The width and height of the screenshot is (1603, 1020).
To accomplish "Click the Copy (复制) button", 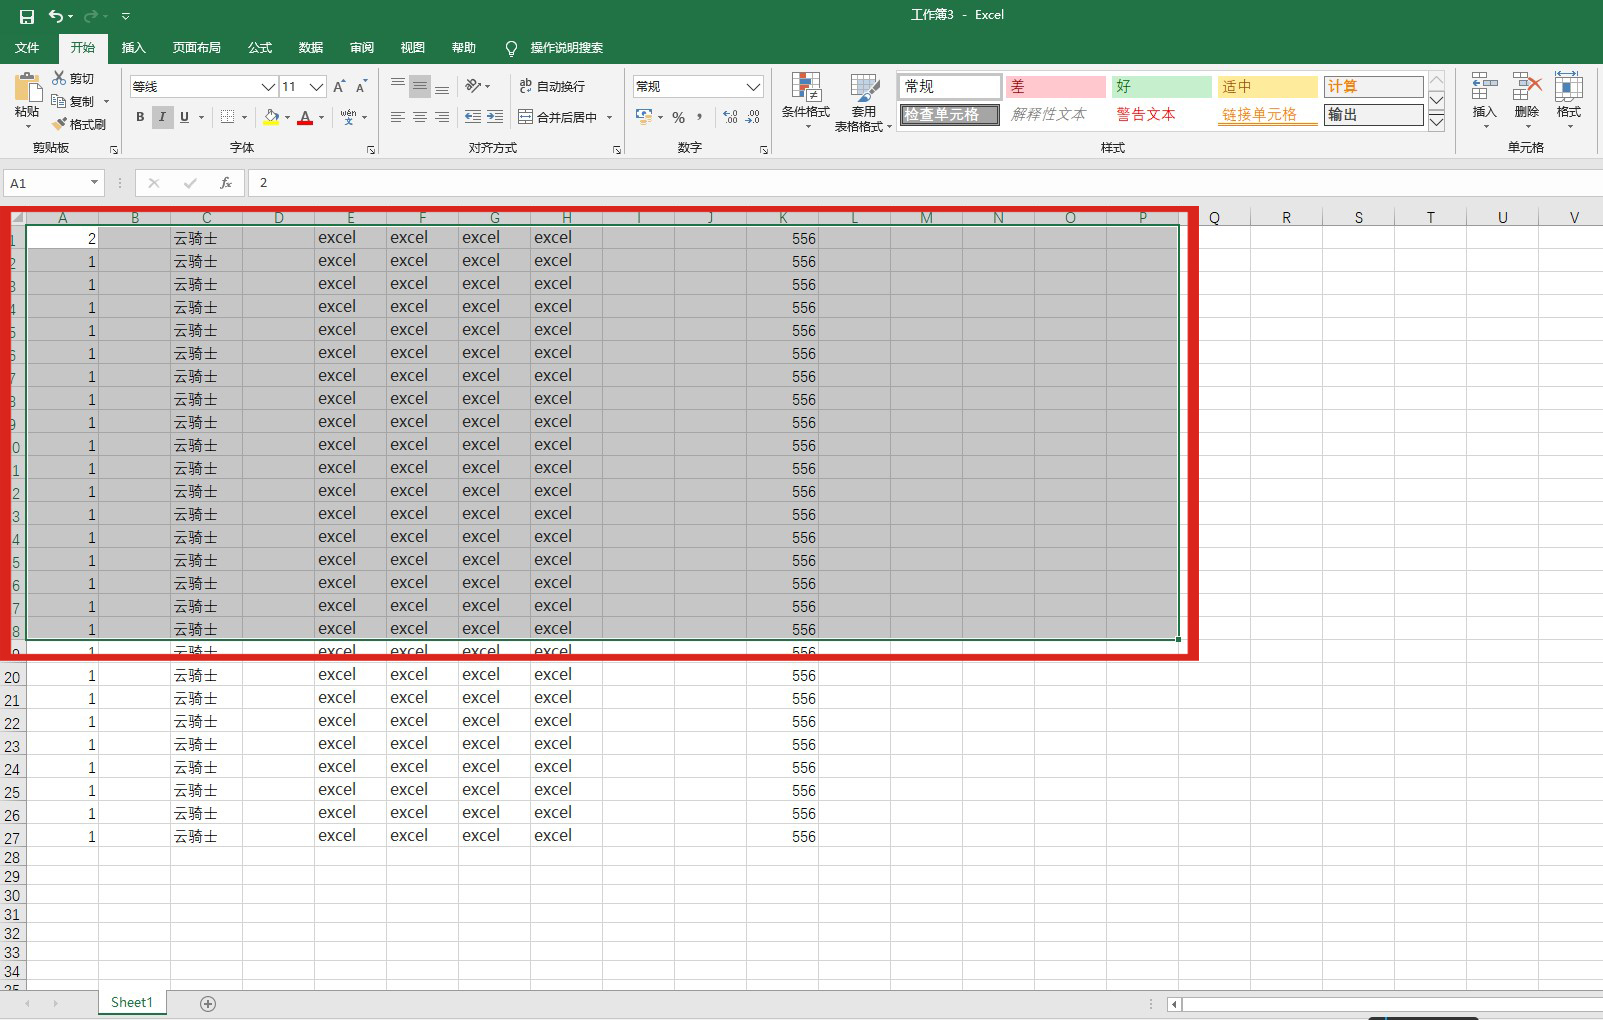I will pos(74,101).
